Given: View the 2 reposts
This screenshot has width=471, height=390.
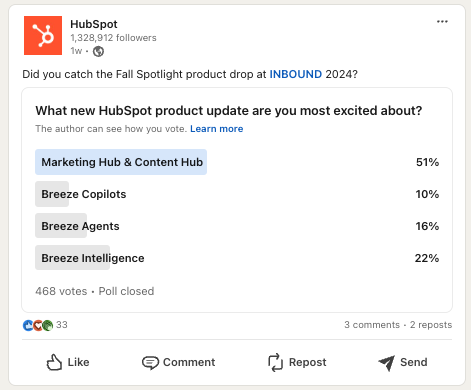Looking at the screenshot, I should click(x=431, y=325).
